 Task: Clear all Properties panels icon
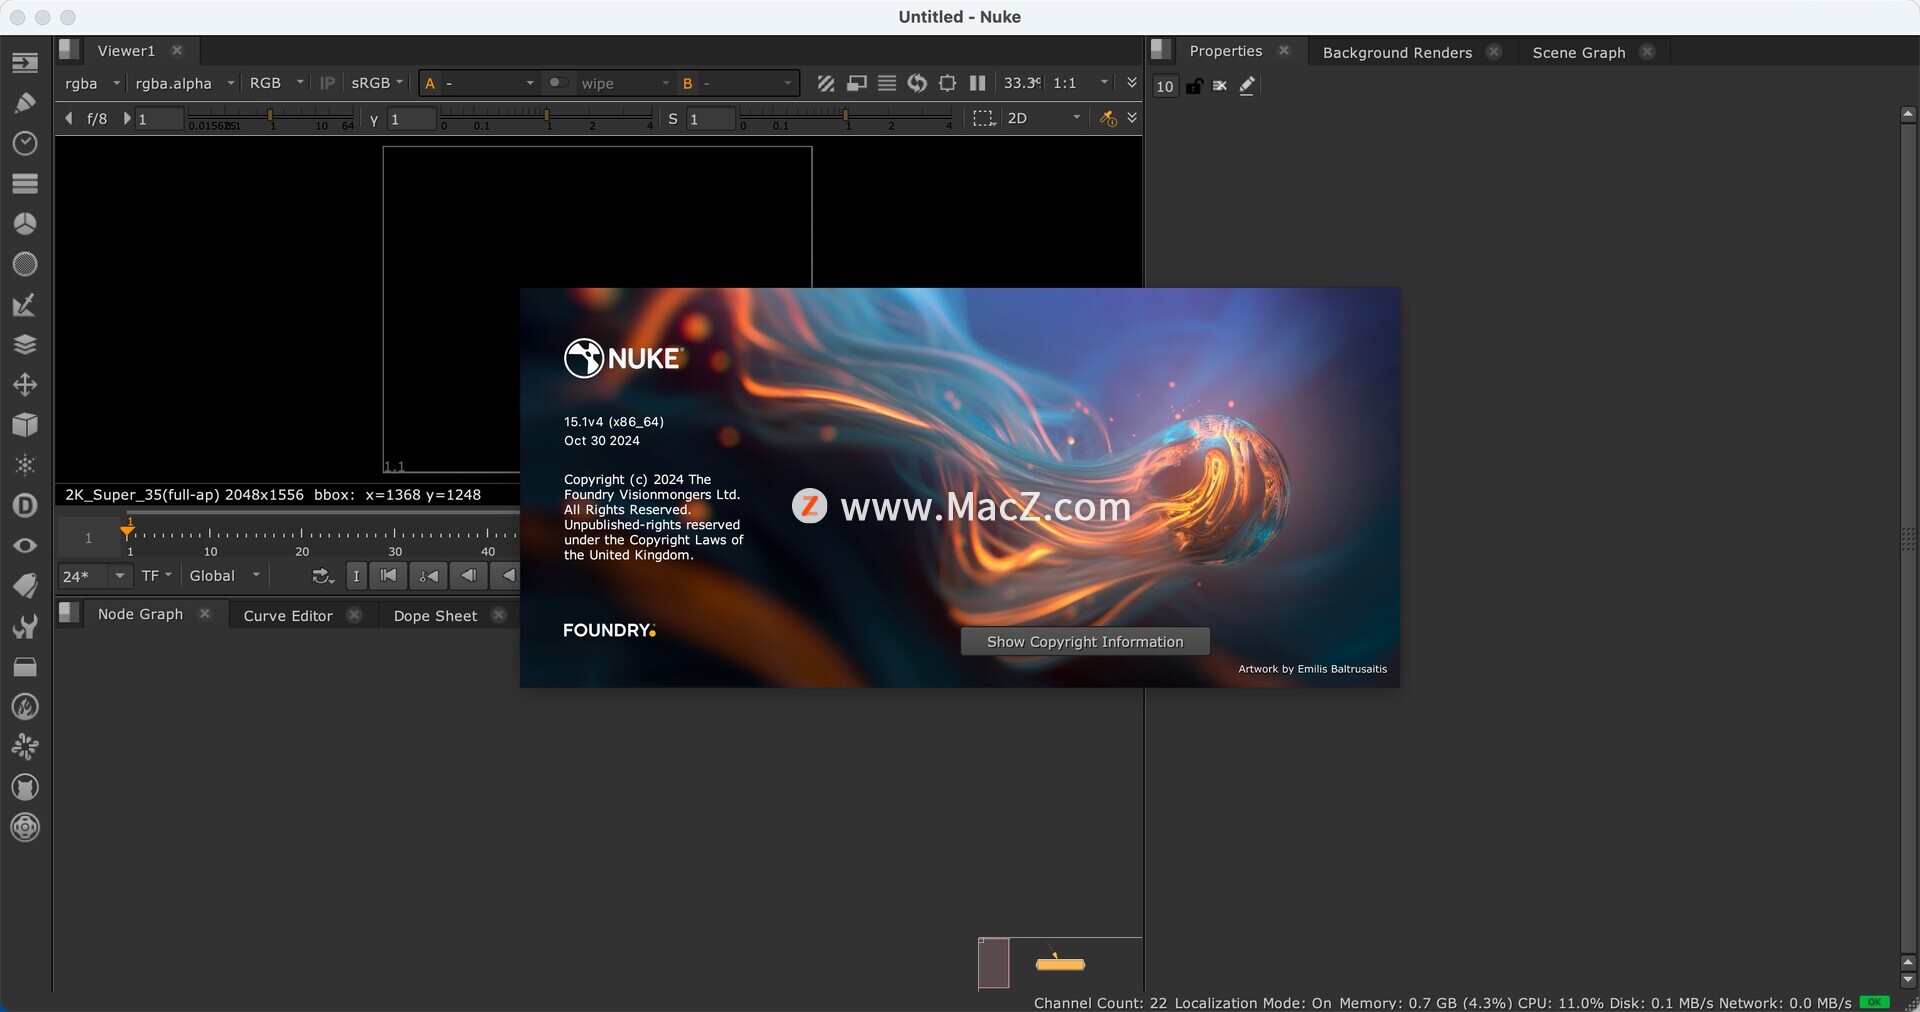pos(1220,86)
